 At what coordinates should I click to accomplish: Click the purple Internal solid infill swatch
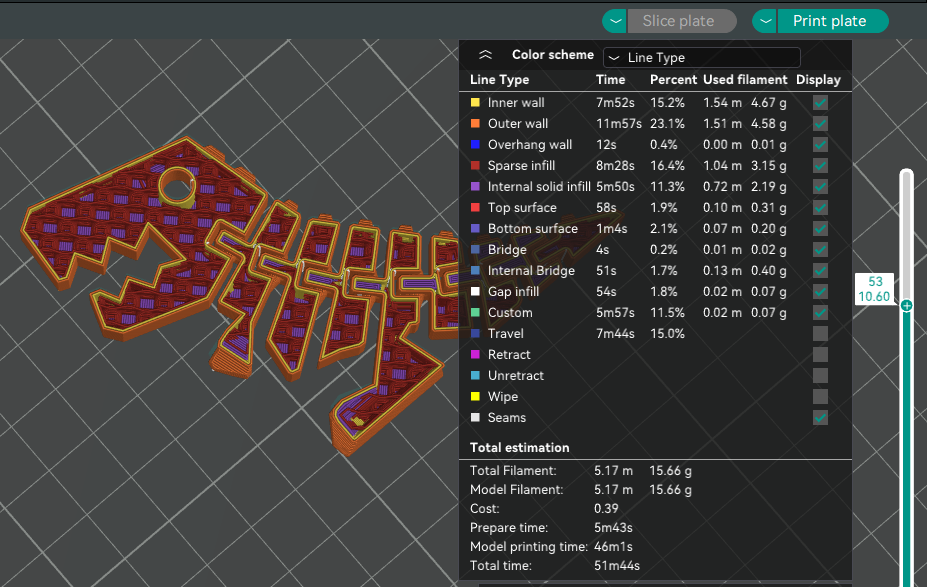click(x=476, y=187)
